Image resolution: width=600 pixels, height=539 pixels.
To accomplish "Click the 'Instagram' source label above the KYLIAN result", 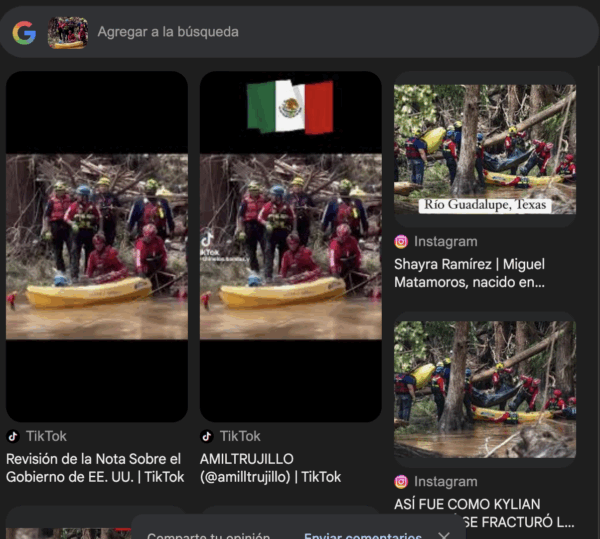I will [446, 482].
